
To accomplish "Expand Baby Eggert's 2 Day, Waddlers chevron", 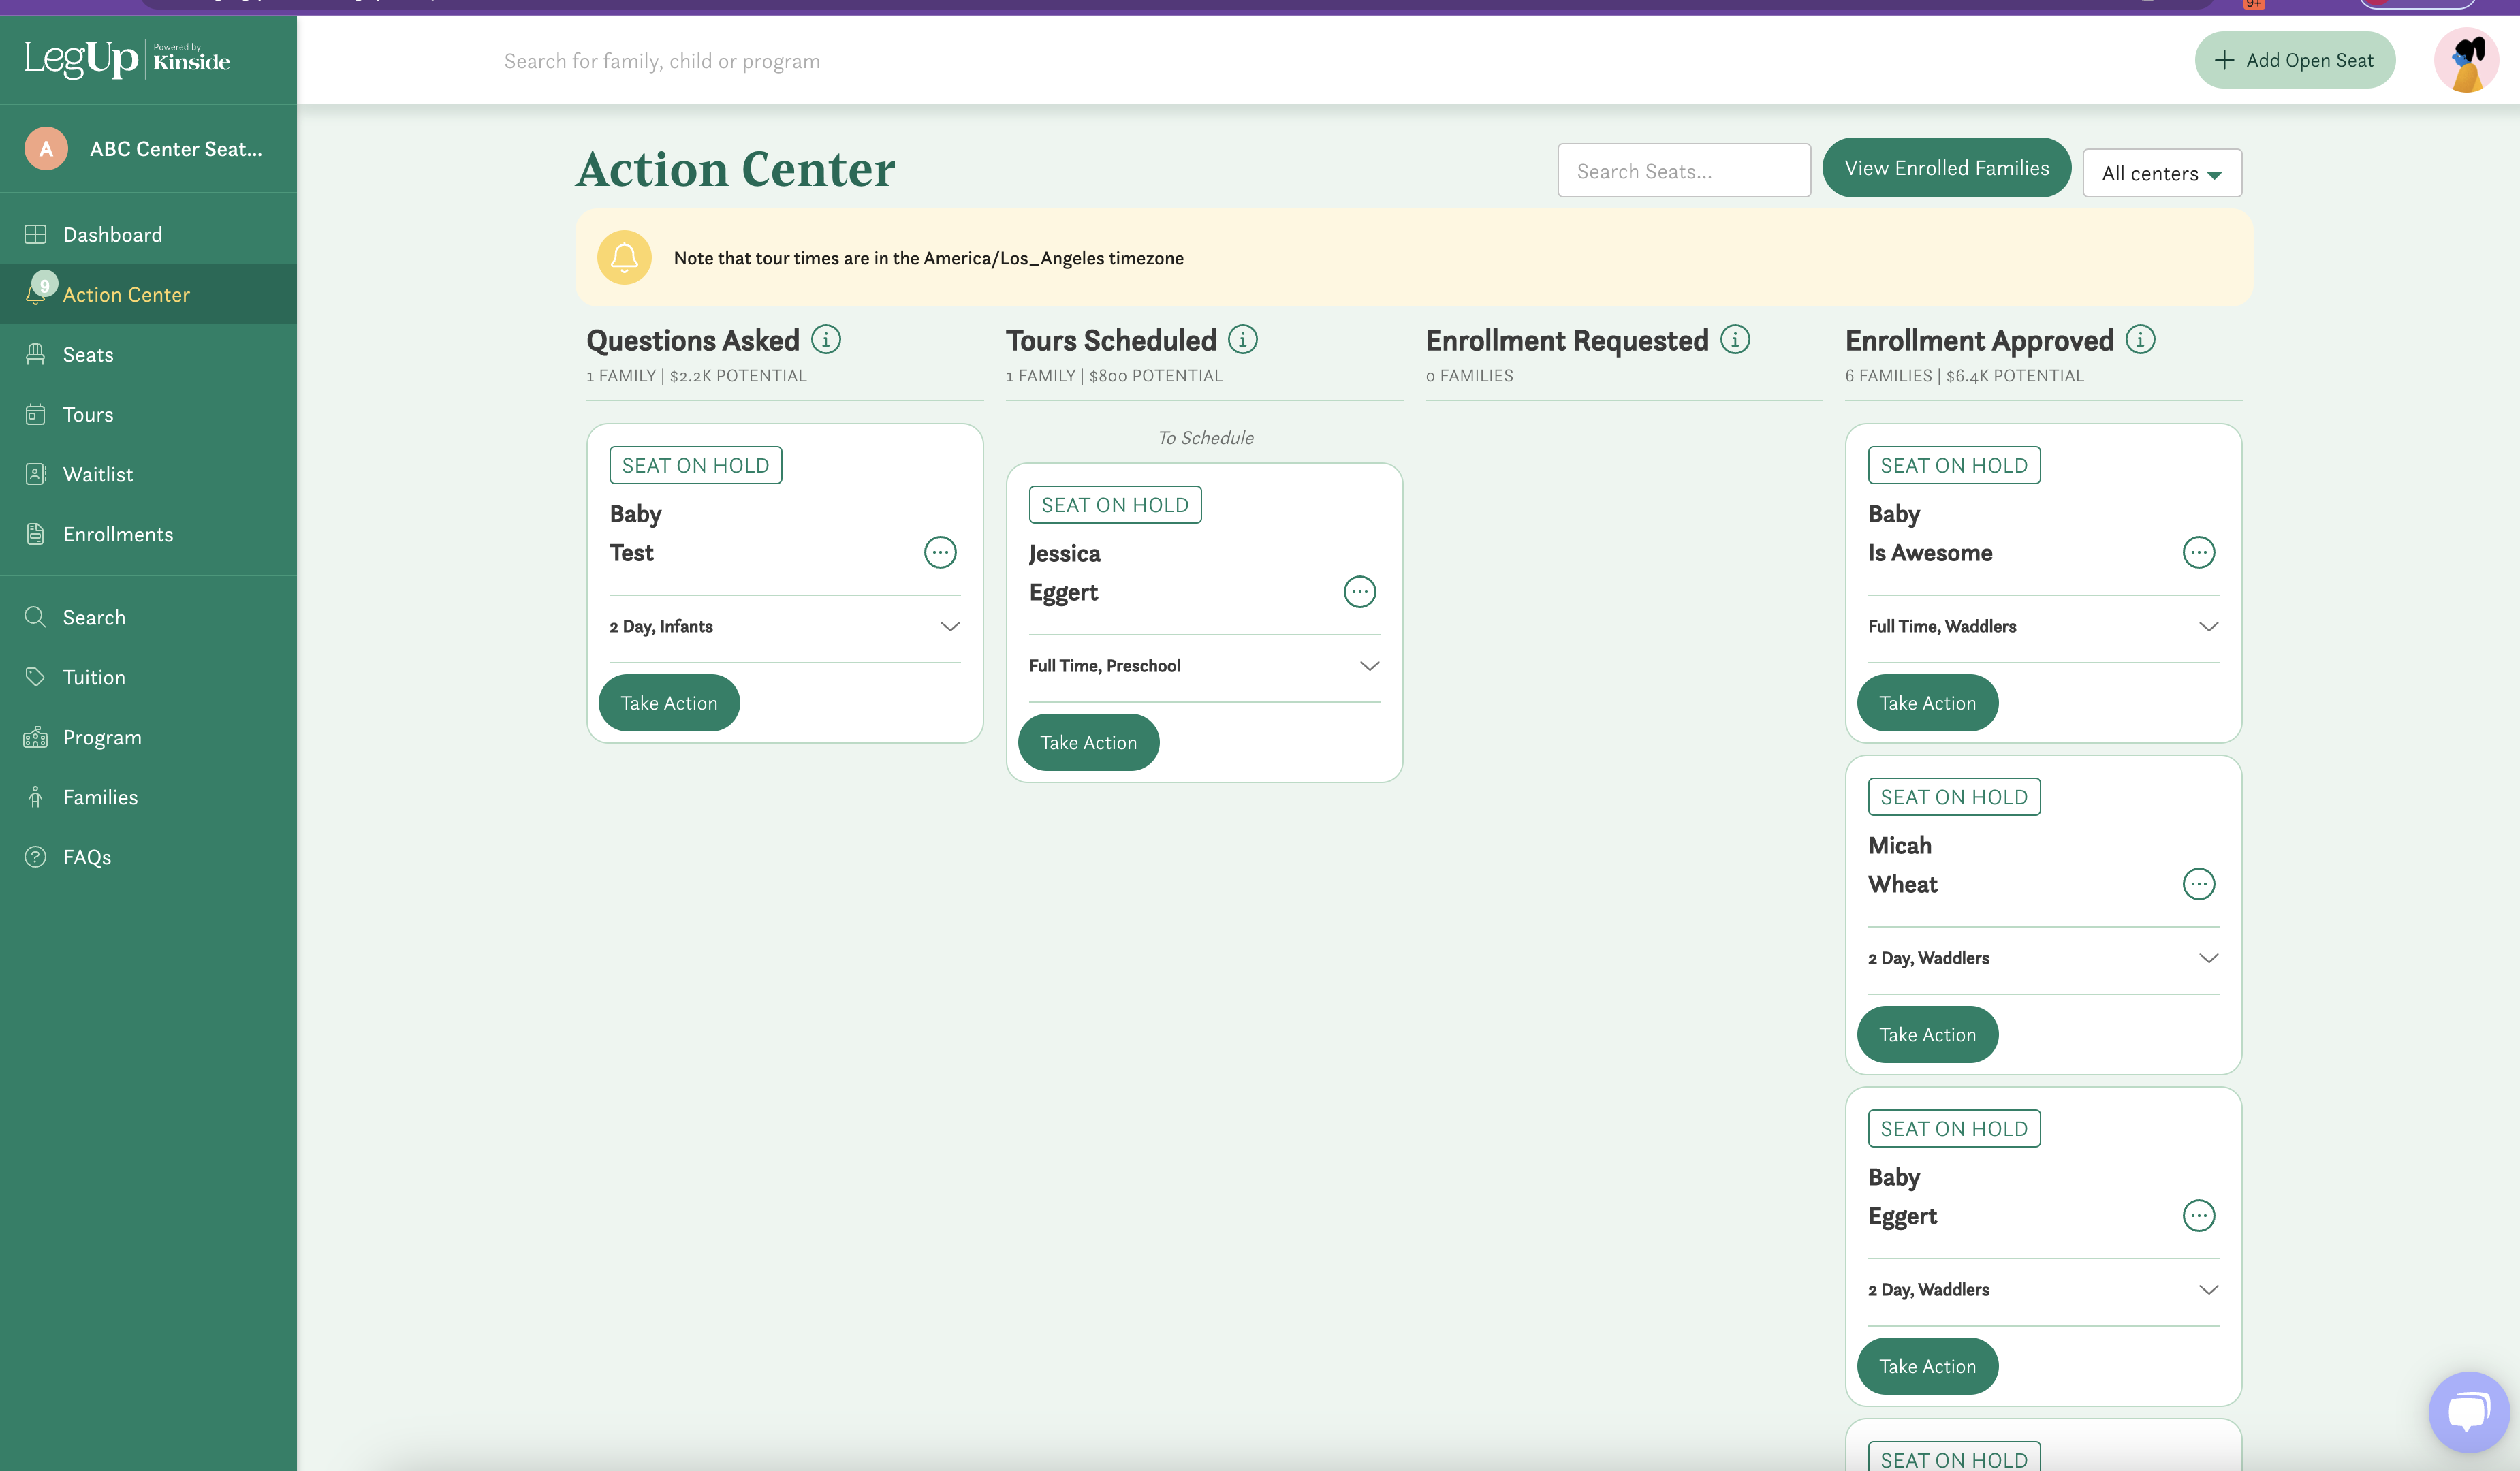I will pyautogui.click(x=2209, y=1290).
